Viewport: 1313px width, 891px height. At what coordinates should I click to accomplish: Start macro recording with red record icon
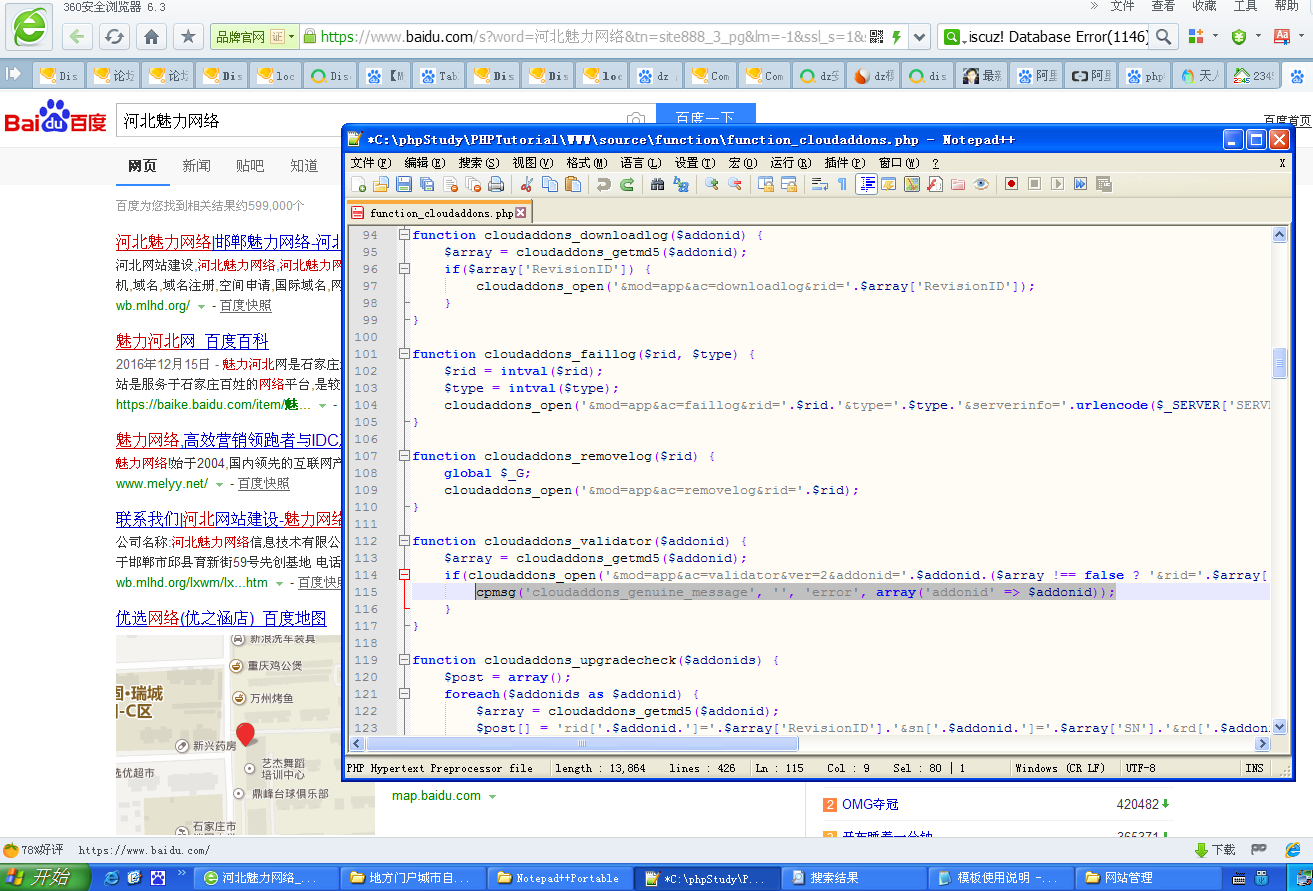[1011, 184]
